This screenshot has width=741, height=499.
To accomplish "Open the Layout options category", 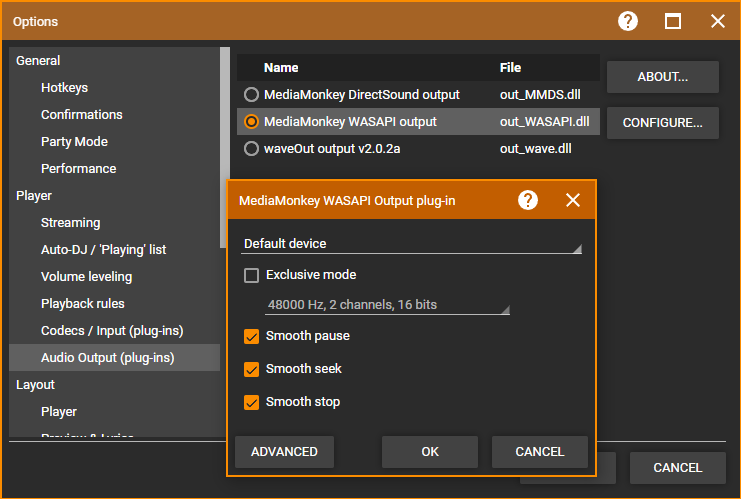I will [35, 385].
